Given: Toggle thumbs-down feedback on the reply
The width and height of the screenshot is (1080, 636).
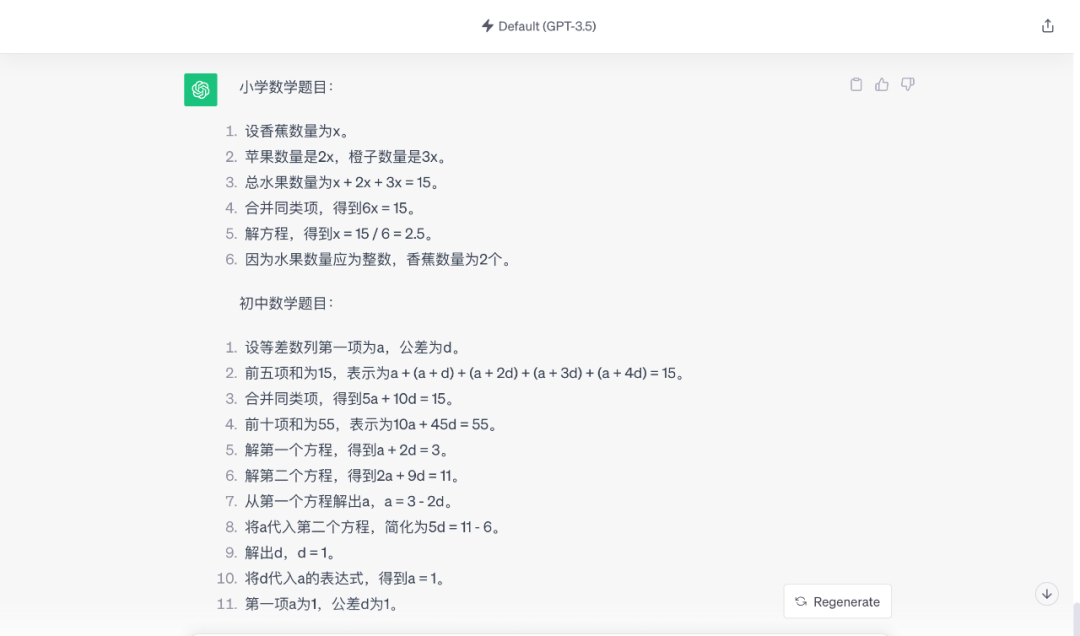Looking at the screenshot, I should 907,84.
